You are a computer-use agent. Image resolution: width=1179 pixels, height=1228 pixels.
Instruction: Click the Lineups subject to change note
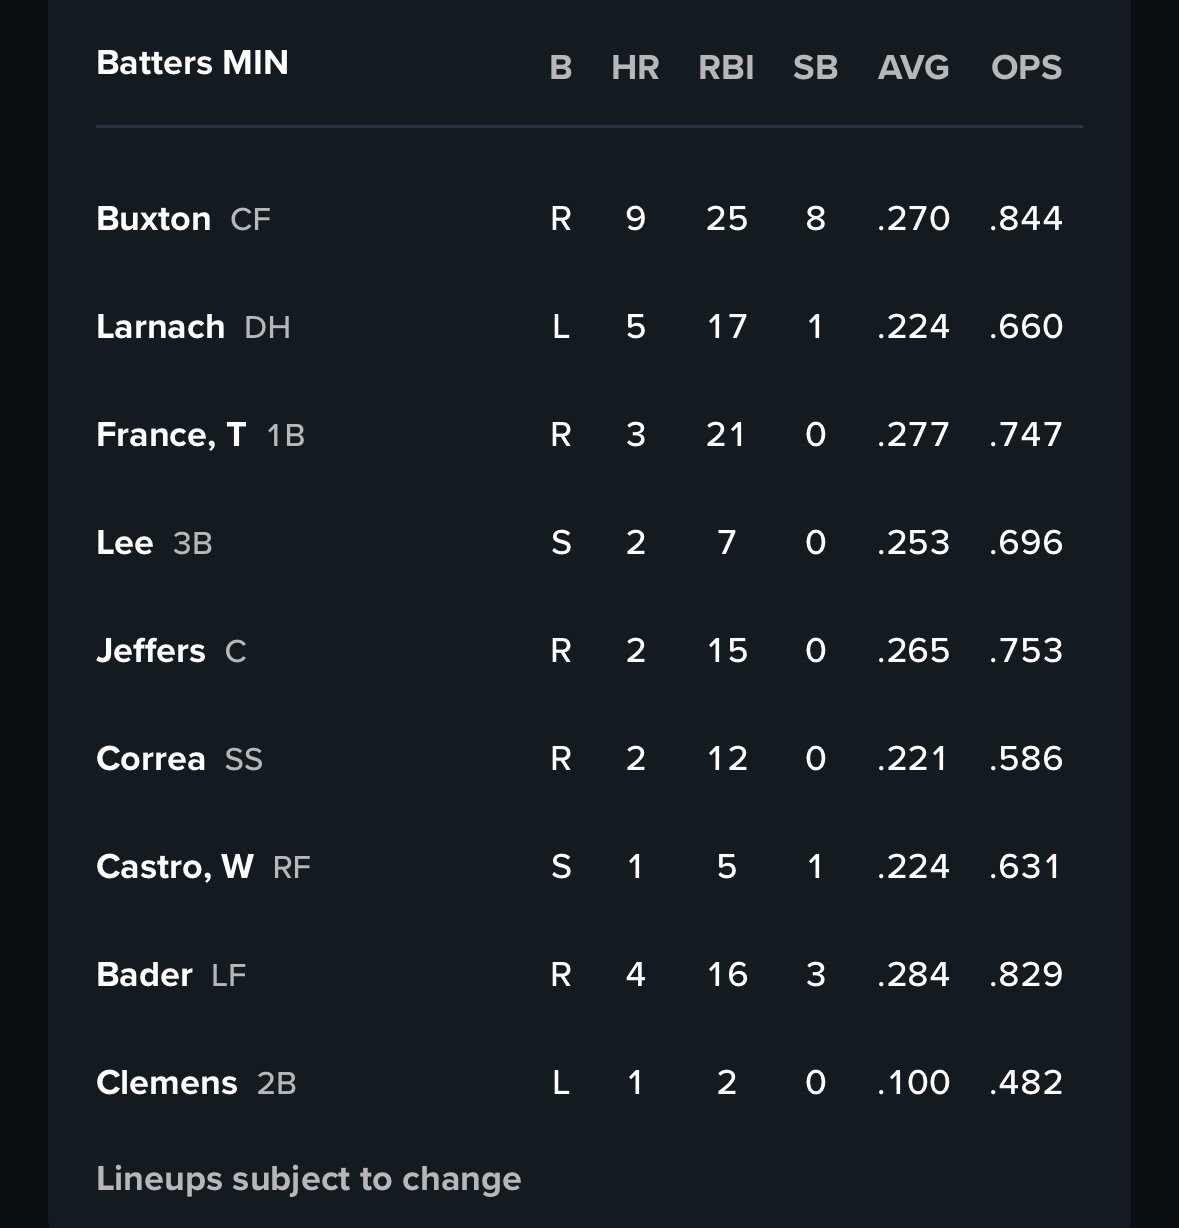308,1179
